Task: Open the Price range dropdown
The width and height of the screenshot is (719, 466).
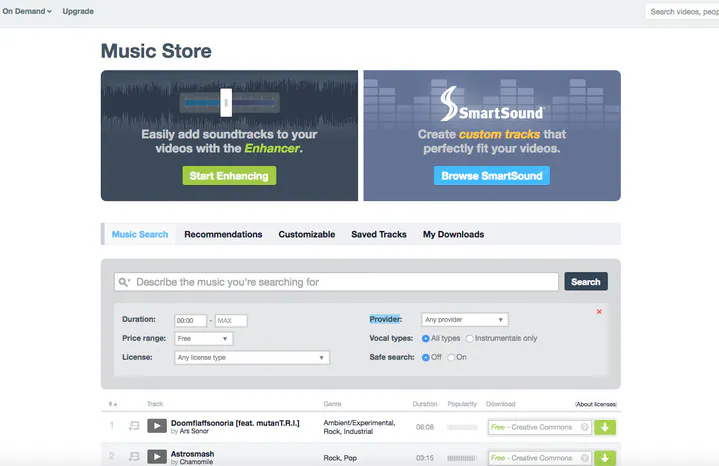Action: (204, 338)
